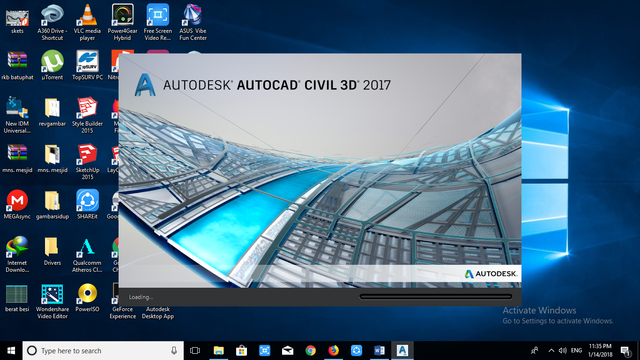The width and height of the screenshot is (640, 360).
Task: Select AutoCAD Civil 3D taskbar button
Action: pyautogui.click(x=402, y=351)
